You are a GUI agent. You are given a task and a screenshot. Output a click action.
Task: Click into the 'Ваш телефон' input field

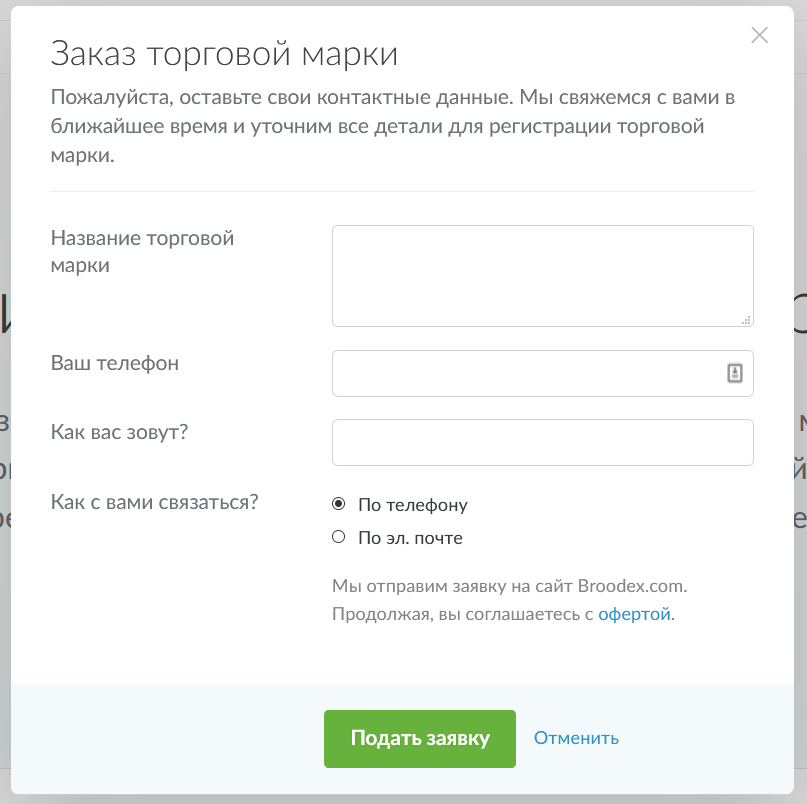[x=525, y=373]
